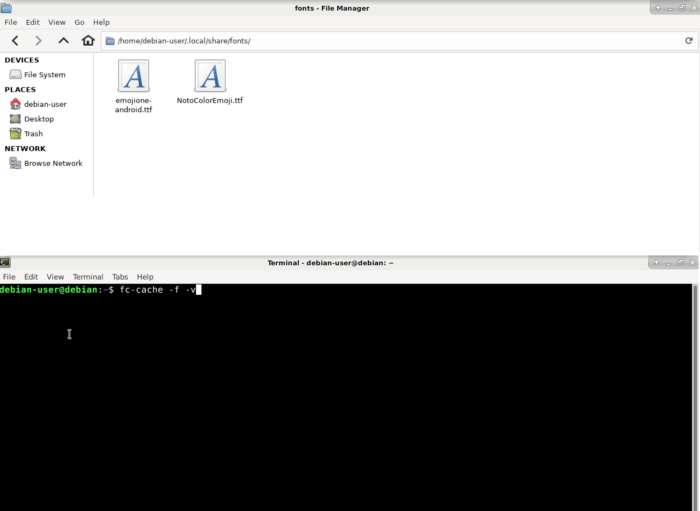Open Help menu in Terminal

click(x=145, y=277)
